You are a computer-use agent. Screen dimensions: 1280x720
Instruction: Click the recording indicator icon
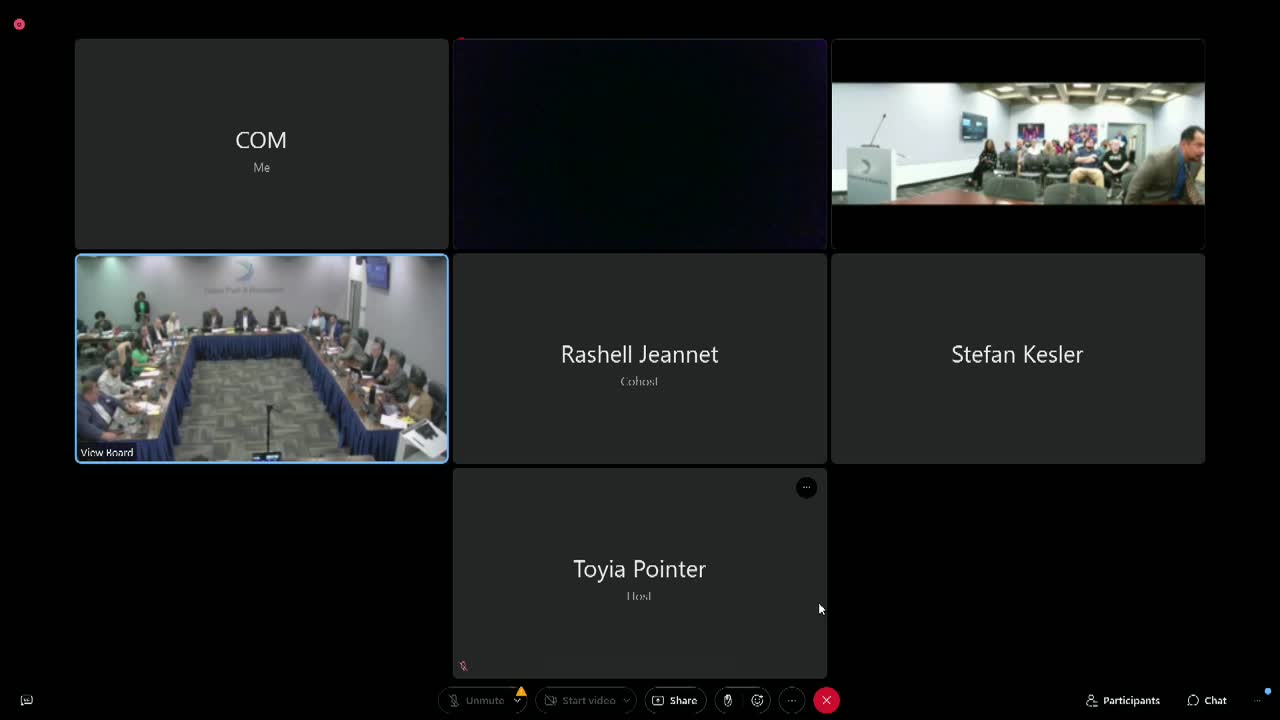[x=19, y=24]
